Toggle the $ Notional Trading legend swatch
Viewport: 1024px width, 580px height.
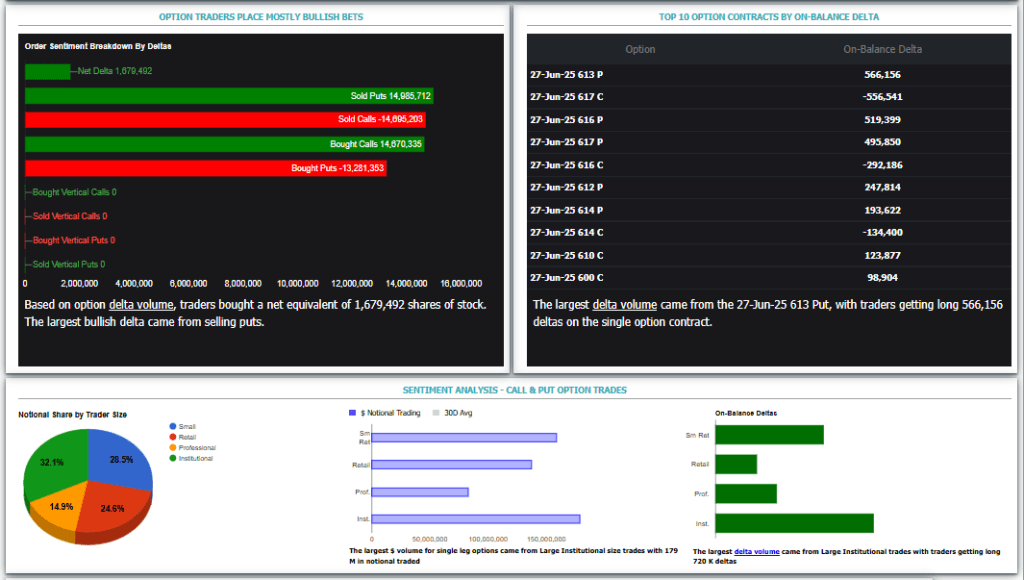point(353,413)
